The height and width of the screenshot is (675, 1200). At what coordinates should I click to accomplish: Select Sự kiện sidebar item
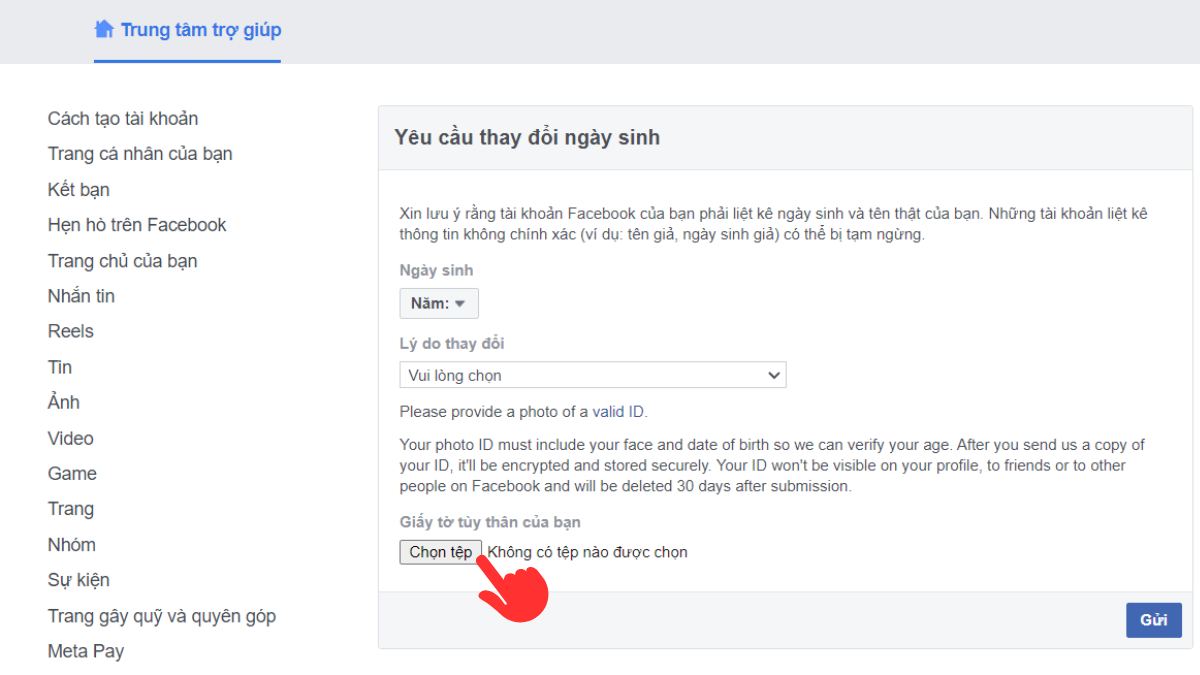point(79,580)
